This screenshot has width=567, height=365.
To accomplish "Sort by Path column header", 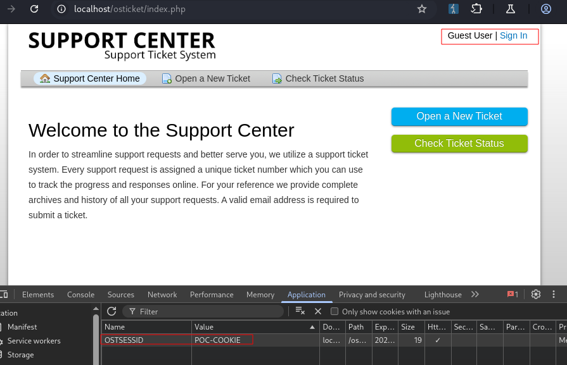I will point(358,327).
